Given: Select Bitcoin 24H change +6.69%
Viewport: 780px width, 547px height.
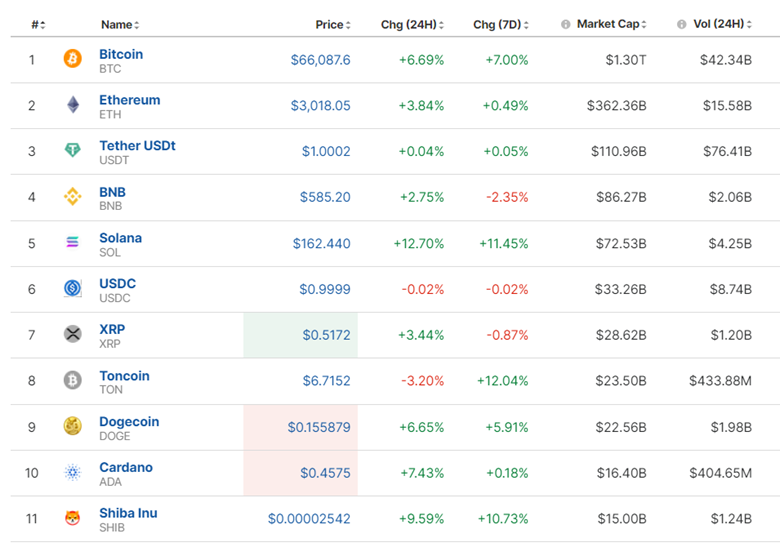Looking at the screenshot, I should 421,60.
